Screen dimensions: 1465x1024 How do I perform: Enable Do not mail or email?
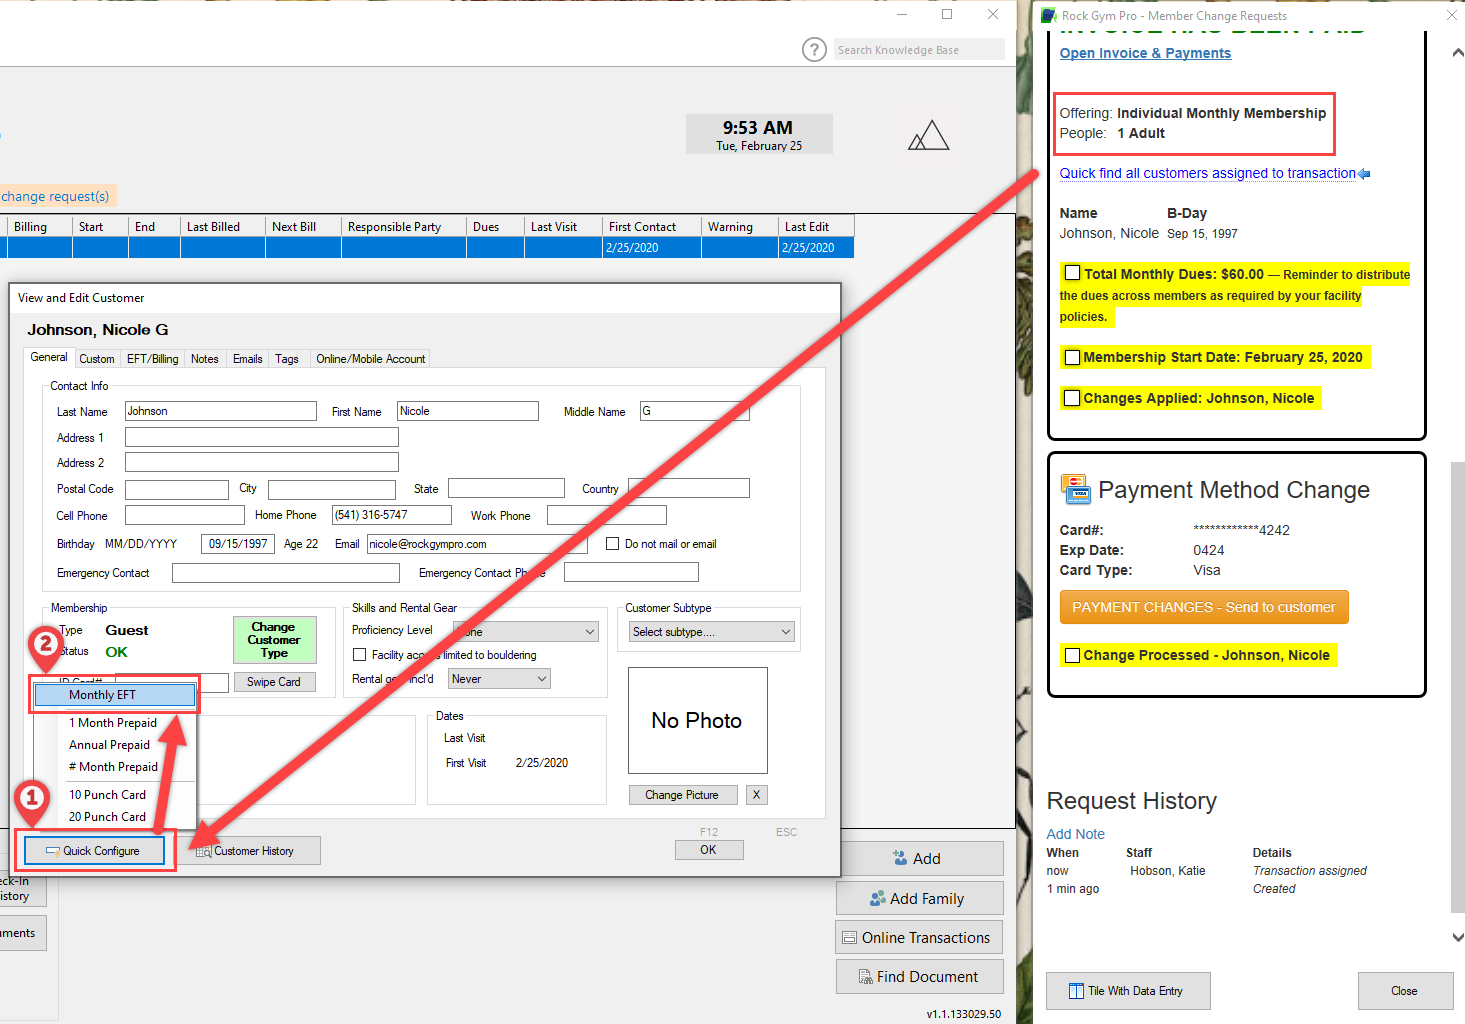tap(613, 544)
